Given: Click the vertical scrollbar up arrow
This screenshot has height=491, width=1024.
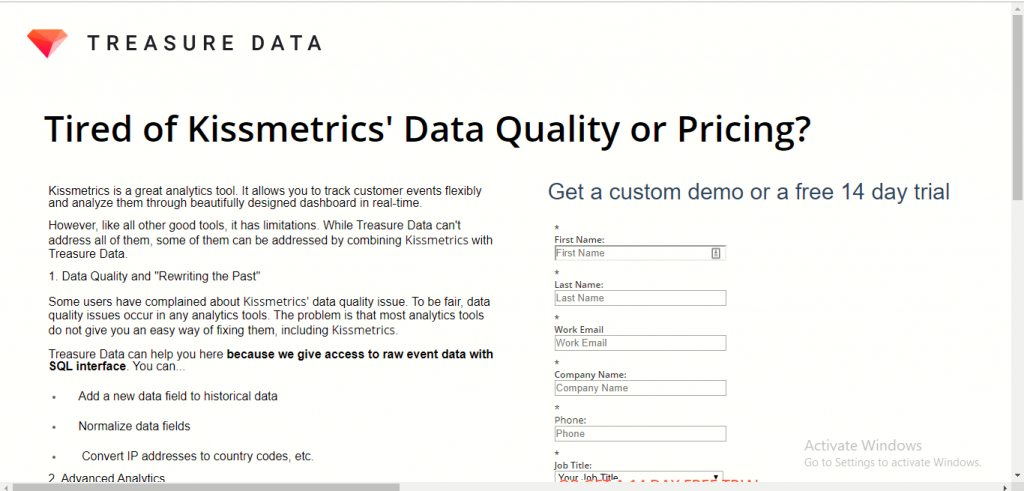Looking at the screenshot, I should [x=1017, y=7].
